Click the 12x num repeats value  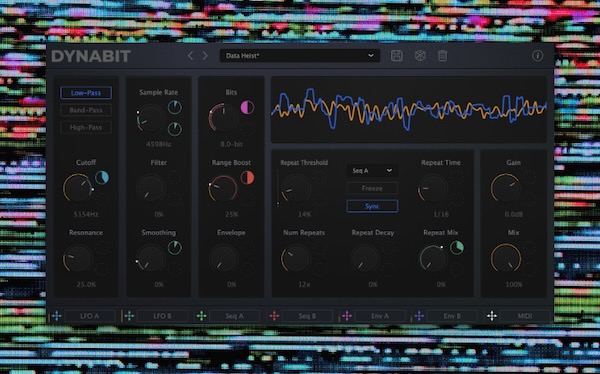click(304, 284)
